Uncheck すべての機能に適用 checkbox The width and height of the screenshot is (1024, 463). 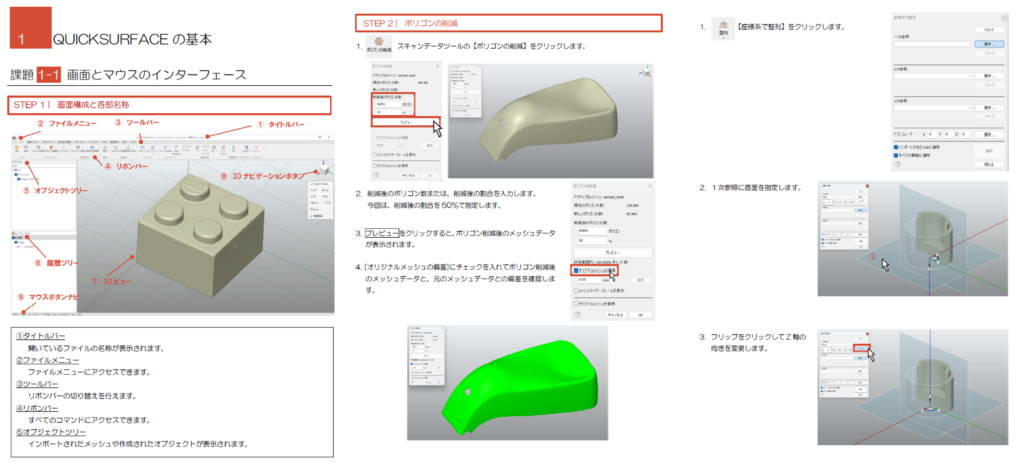point(896,155)
